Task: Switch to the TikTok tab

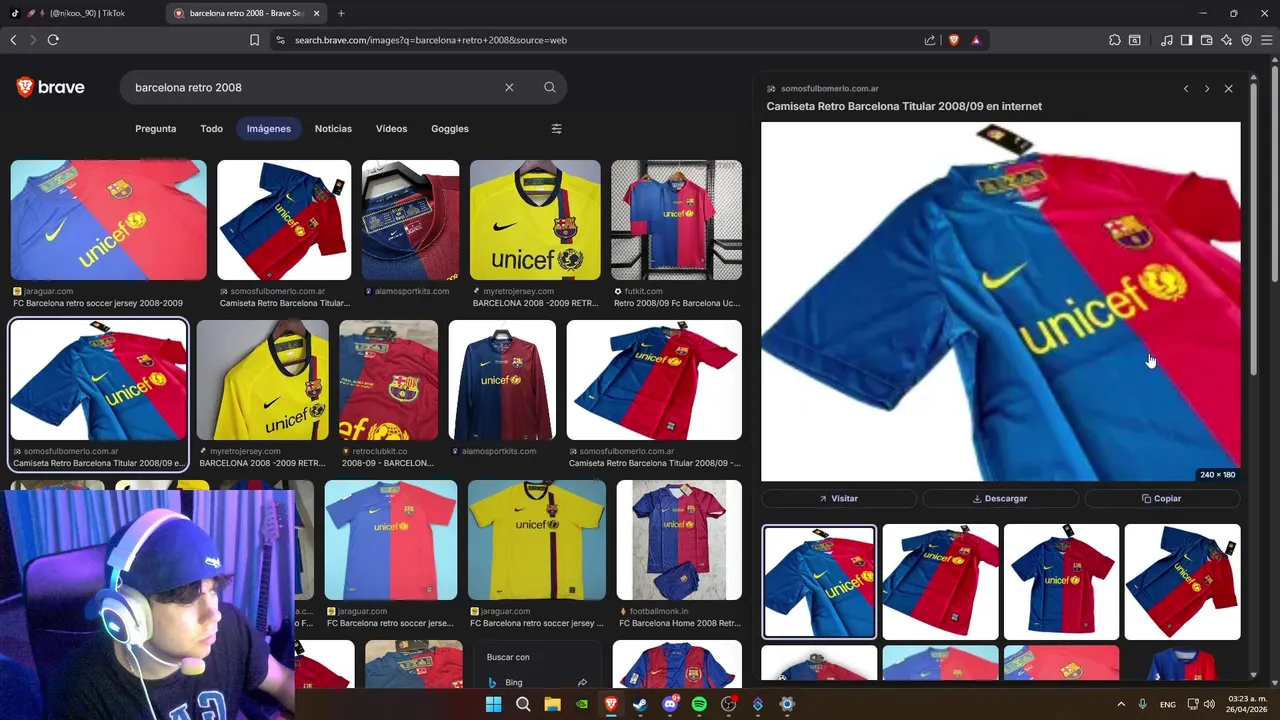Action: click(x=82, y=13)
